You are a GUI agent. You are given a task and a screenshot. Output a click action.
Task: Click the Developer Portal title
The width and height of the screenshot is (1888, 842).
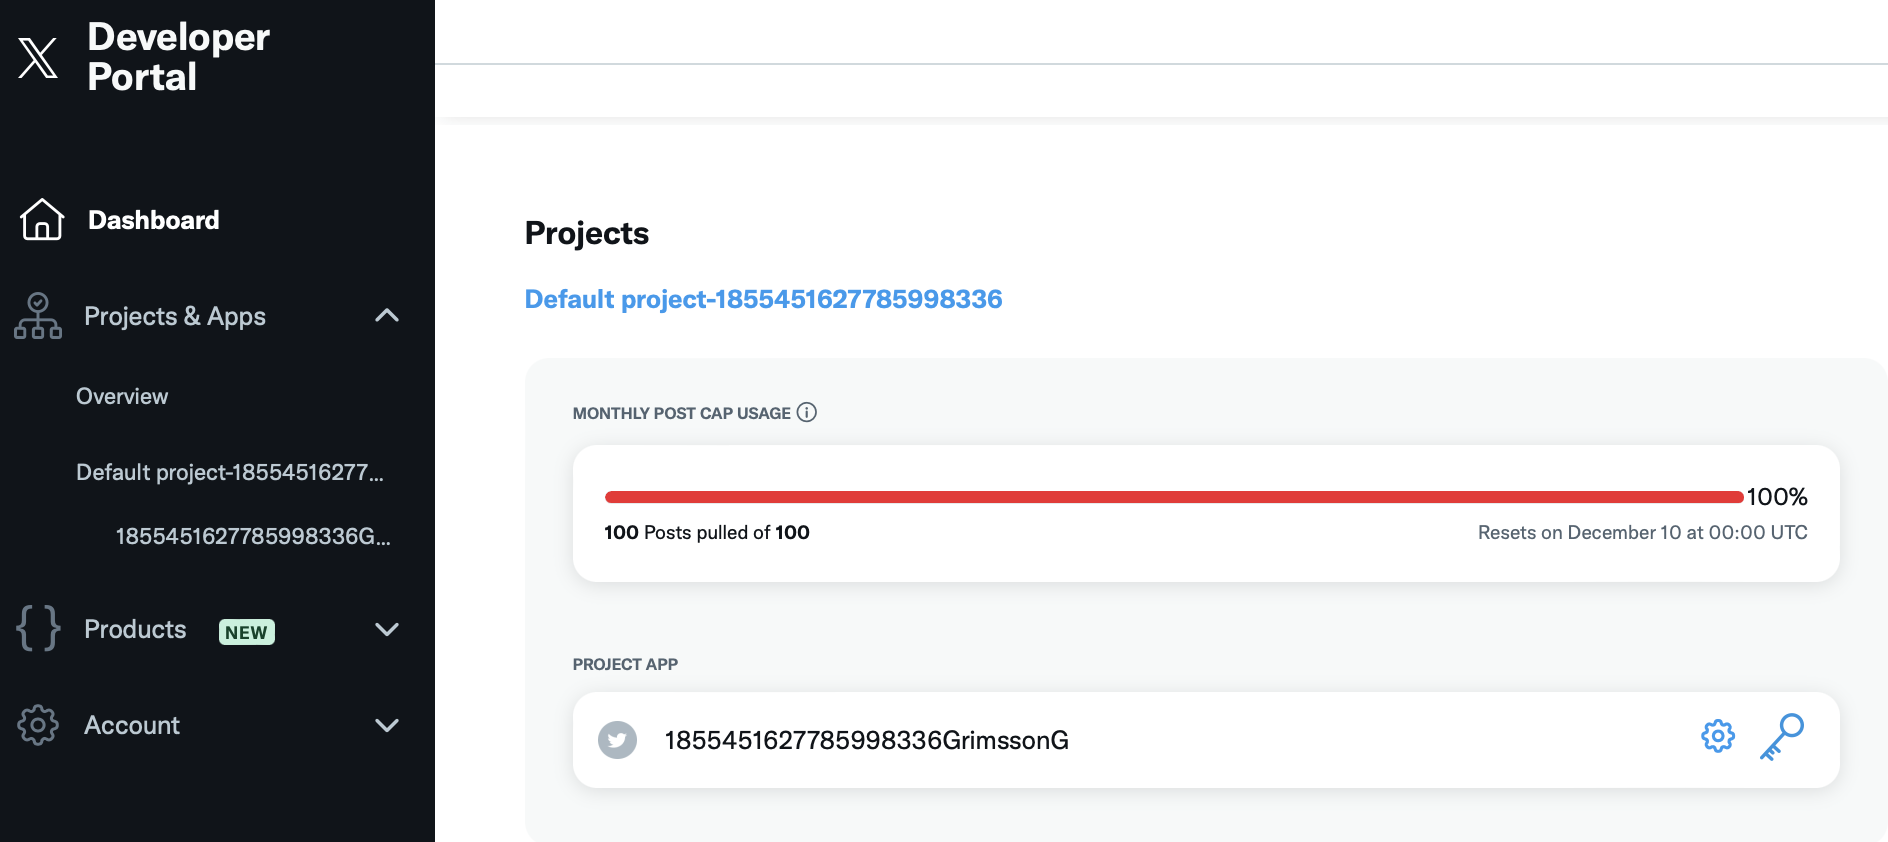[x=178, y=57]
